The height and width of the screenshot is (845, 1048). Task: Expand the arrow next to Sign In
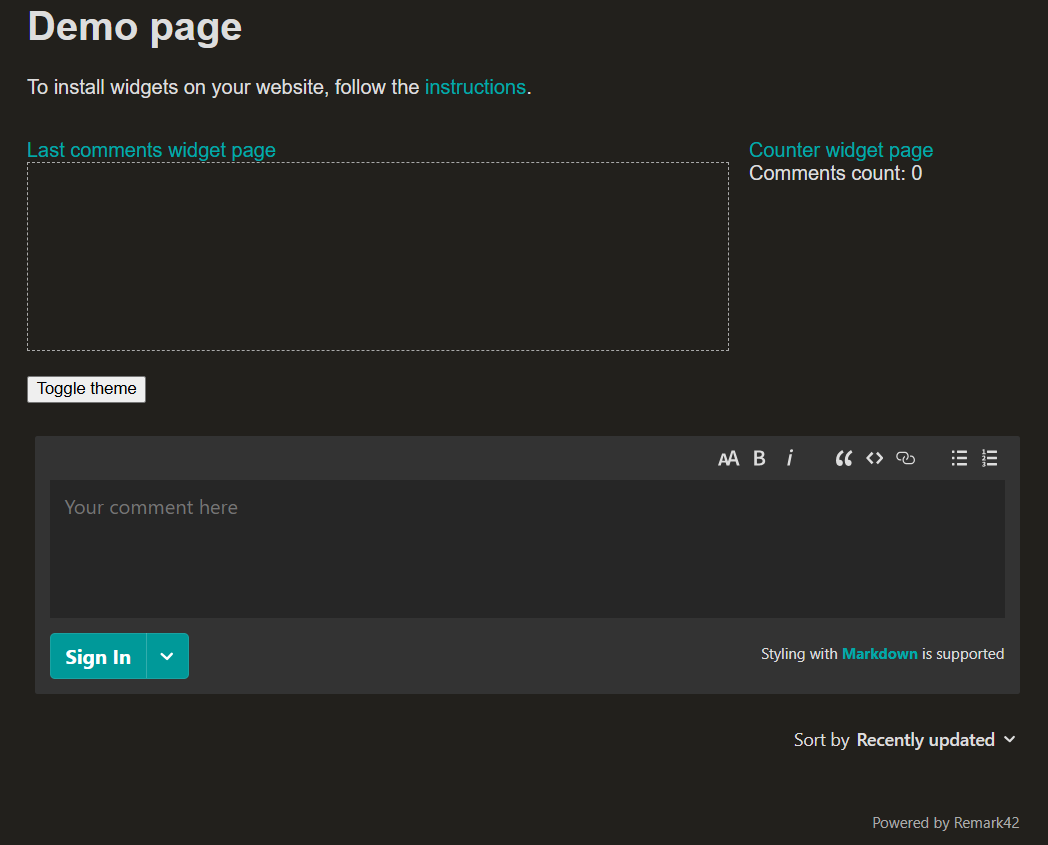168,656
